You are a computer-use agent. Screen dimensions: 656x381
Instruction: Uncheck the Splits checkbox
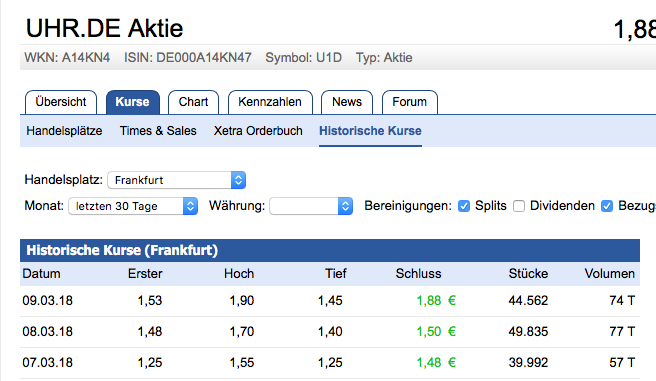[464, 206]
